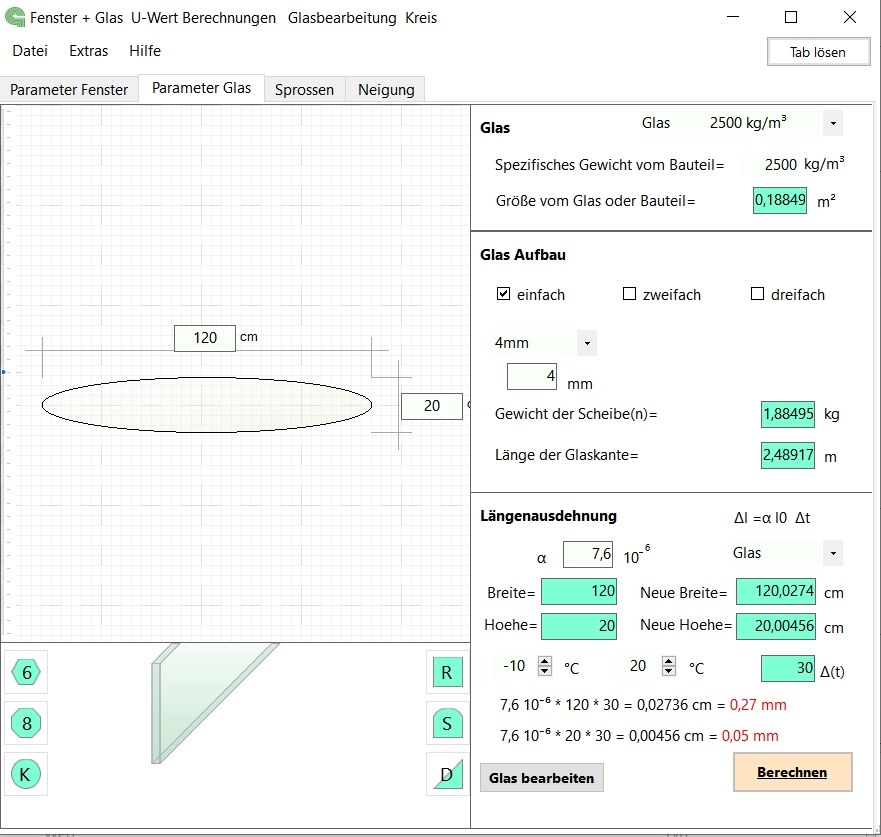Choose the circle shape icon labeled K

[26, 774]
